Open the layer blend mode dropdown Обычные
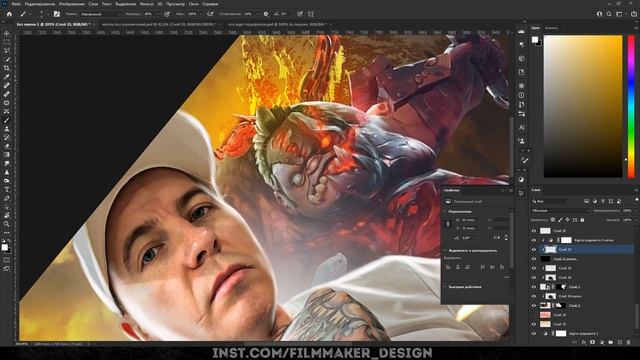Screen dimensions: 640x360 pyautogui.click(x=560, y=211)
